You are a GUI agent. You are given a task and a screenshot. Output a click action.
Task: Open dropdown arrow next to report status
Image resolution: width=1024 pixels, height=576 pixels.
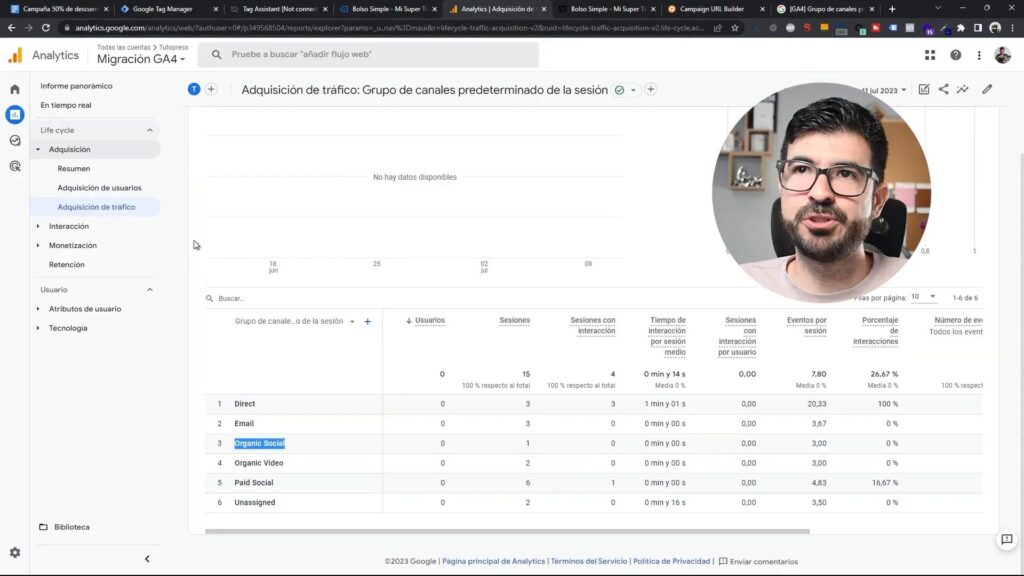633,90
